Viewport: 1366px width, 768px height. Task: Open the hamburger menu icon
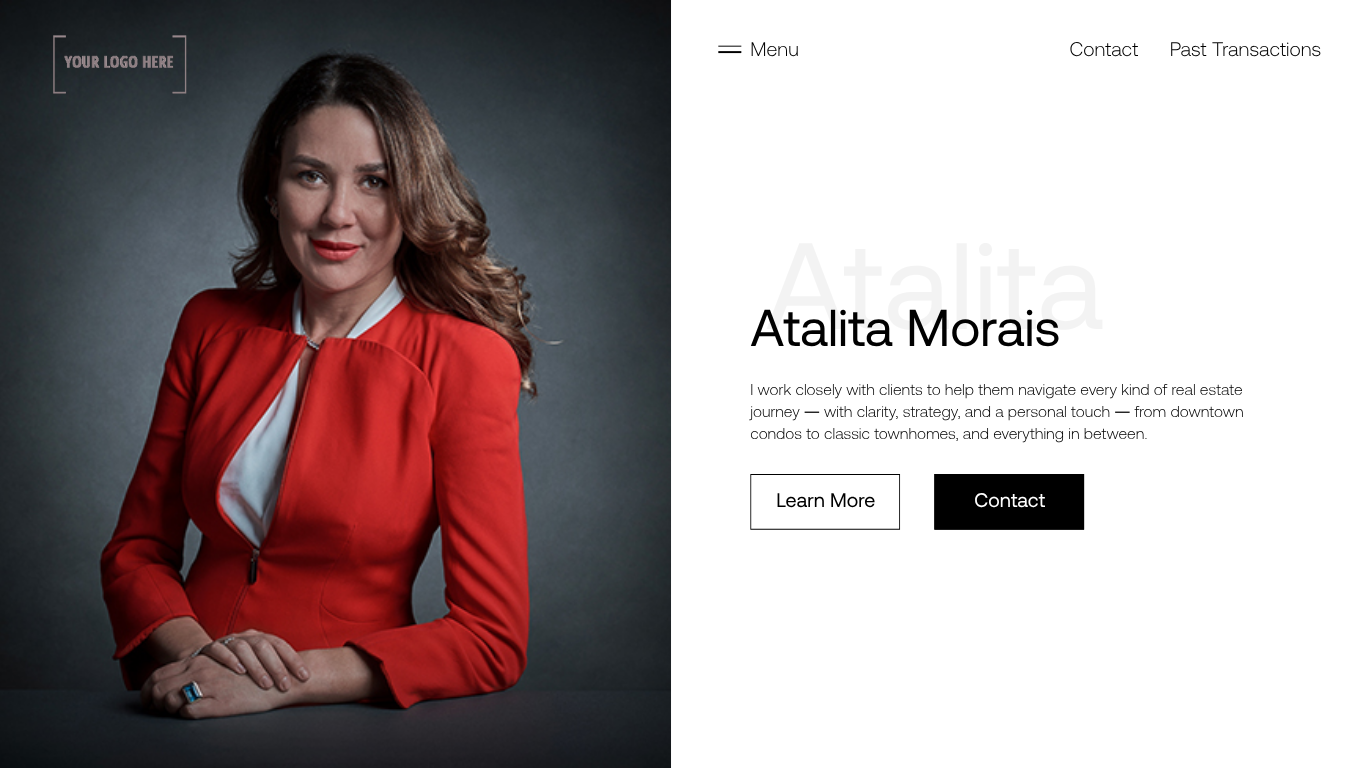(x=729, y=49)
